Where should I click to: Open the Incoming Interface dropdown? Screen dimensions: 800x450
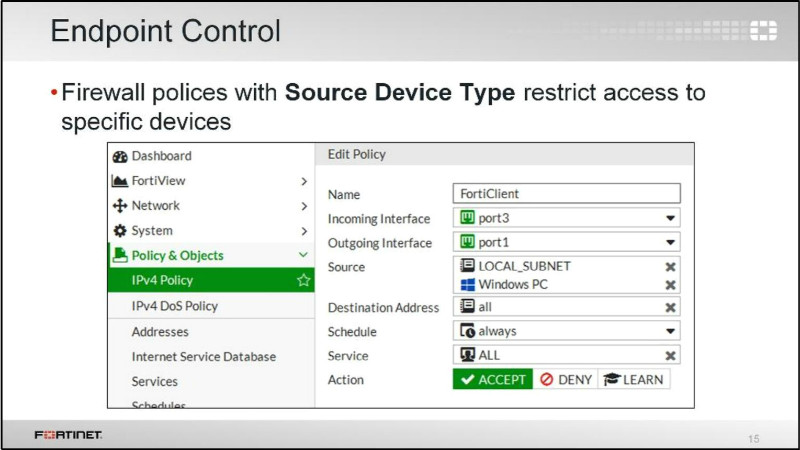[670, 218]
